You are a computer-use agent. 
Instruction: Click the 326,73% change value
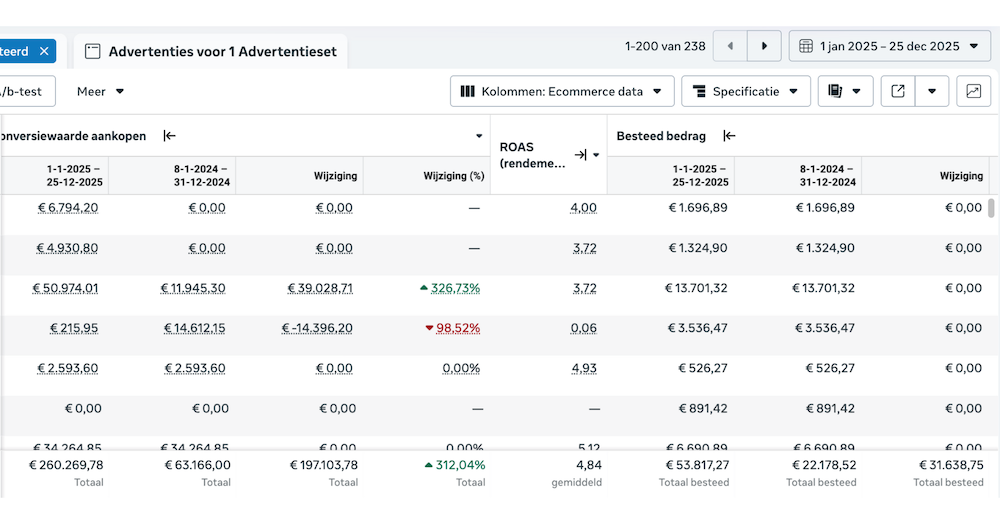455,288
